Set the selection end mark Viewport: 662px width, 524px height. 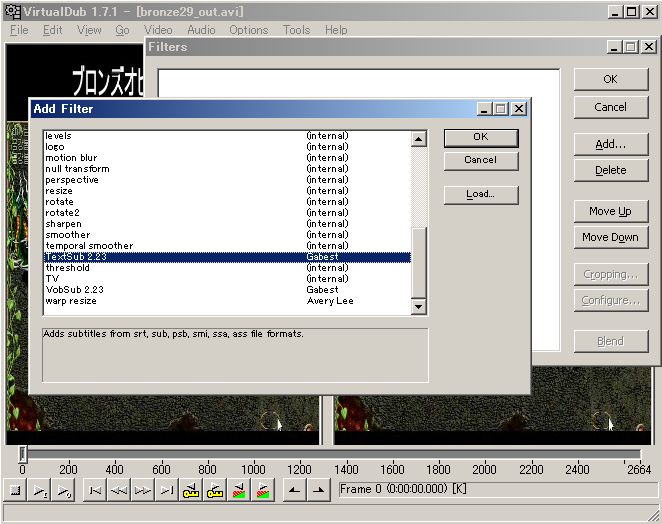click(x=319, y=490)
